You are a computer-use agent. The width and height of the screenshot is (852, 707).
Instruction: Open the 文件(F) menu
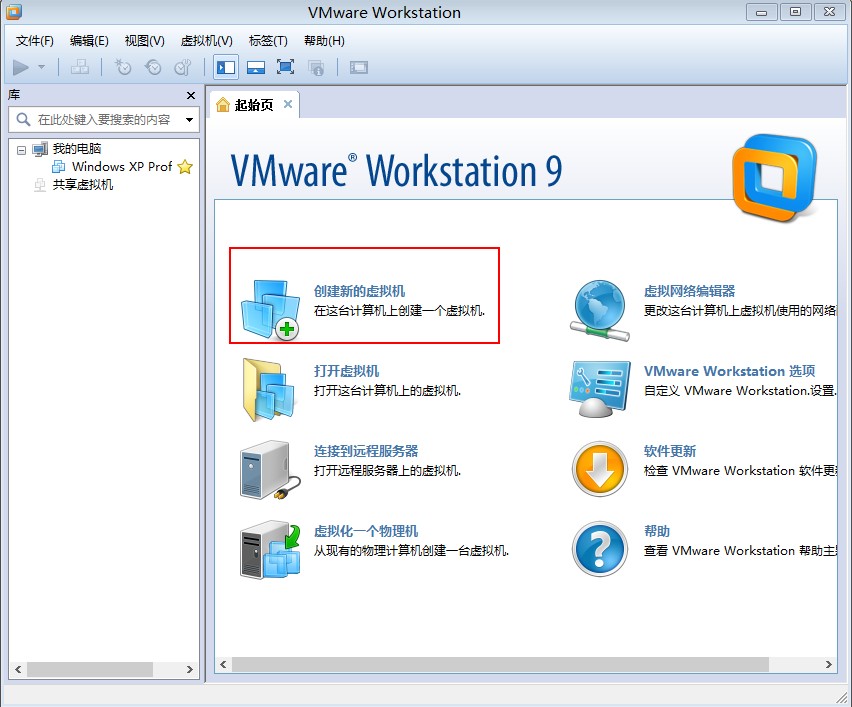click(35, 41)
